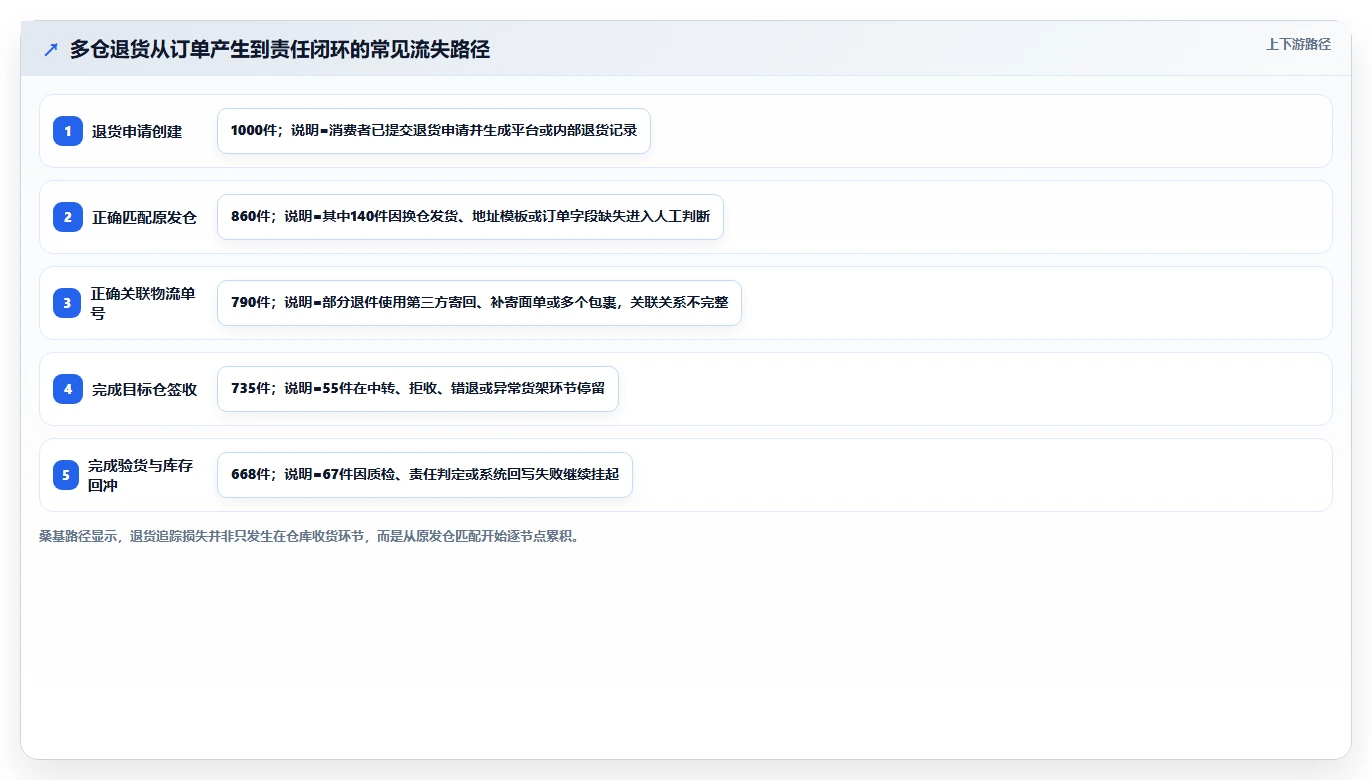1372x780 pixels.
Task: Select the 完成目标仓签收 step label
Action: [145, 389]
